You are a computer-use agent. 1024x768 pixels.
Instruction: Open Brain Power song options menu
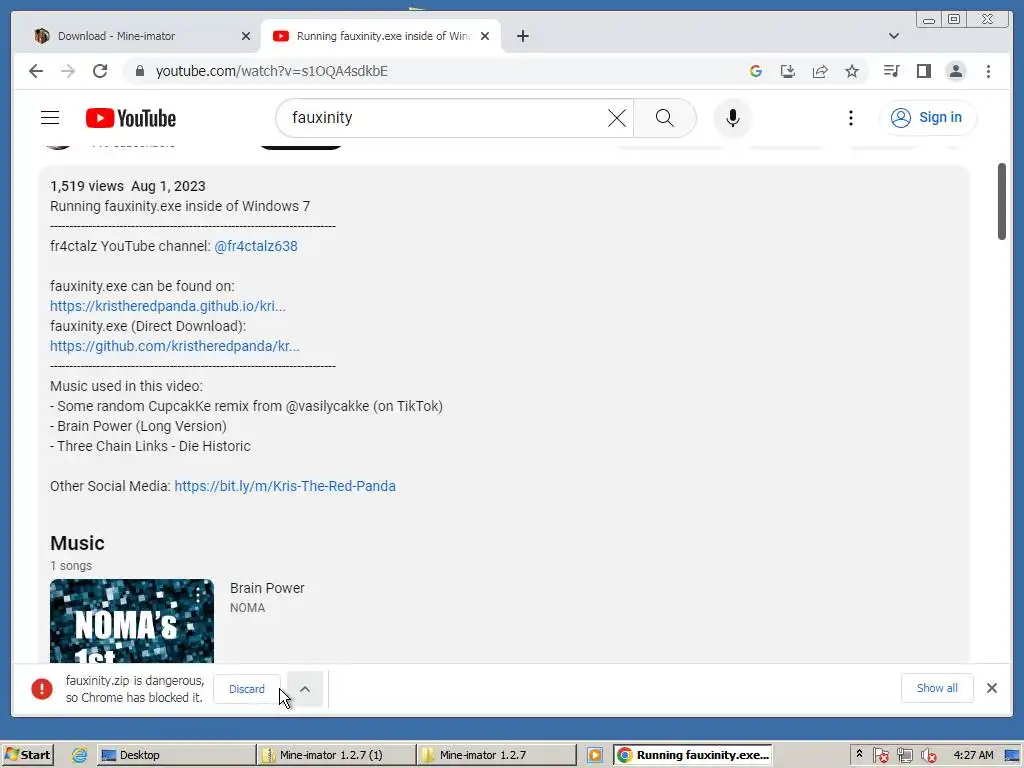198,594
